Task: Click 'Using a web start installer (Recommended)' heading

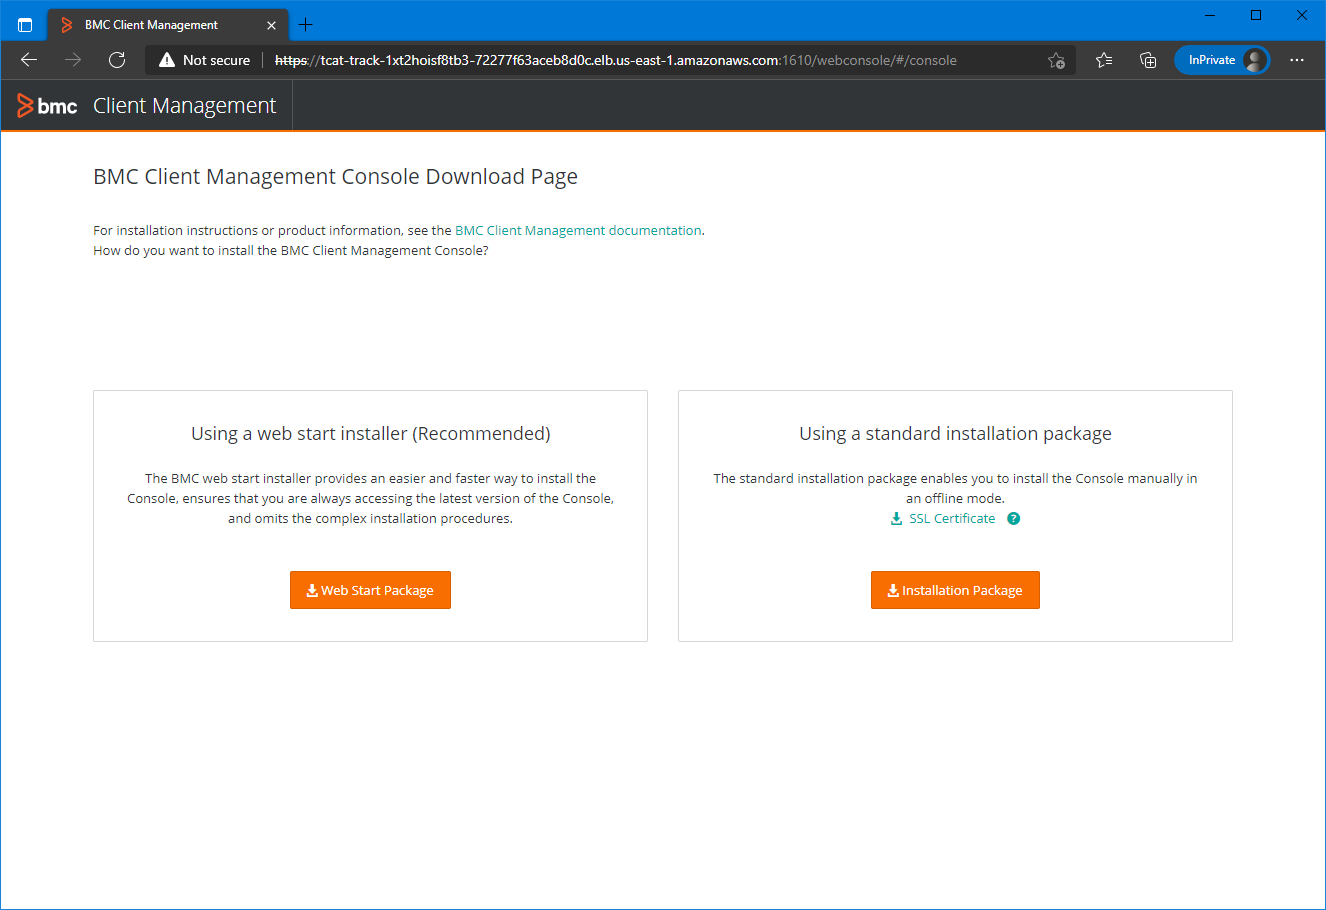Action: click(x=371, y=434)
